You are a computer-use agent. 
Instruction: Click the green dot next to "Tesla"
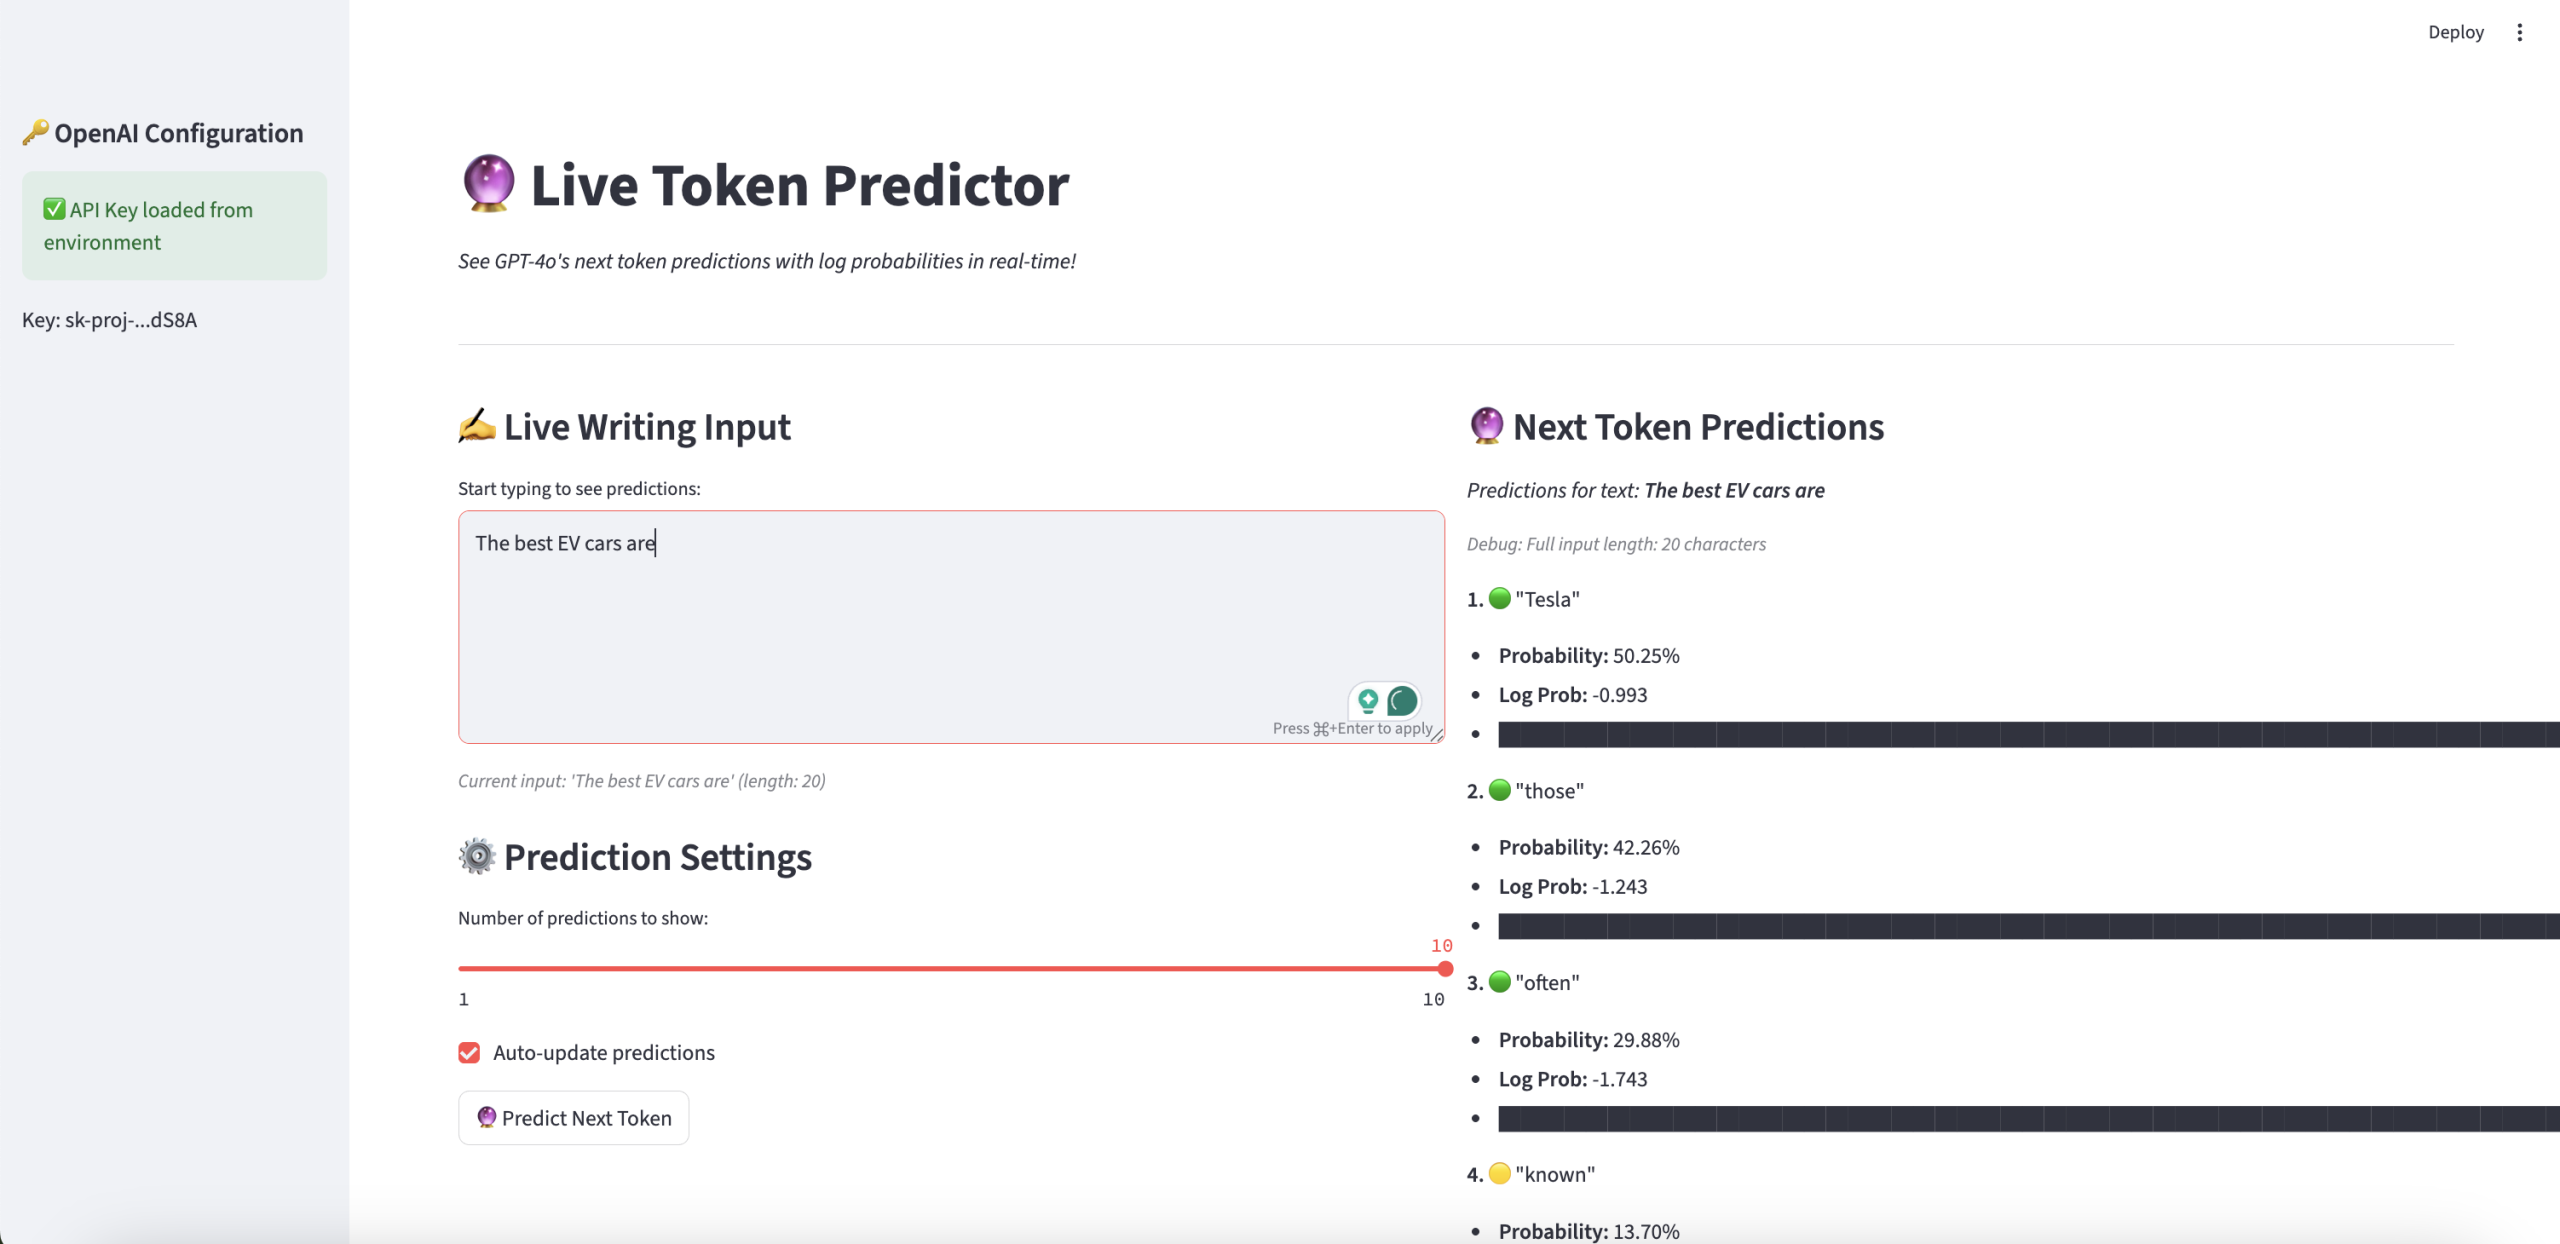[1499, 598]
